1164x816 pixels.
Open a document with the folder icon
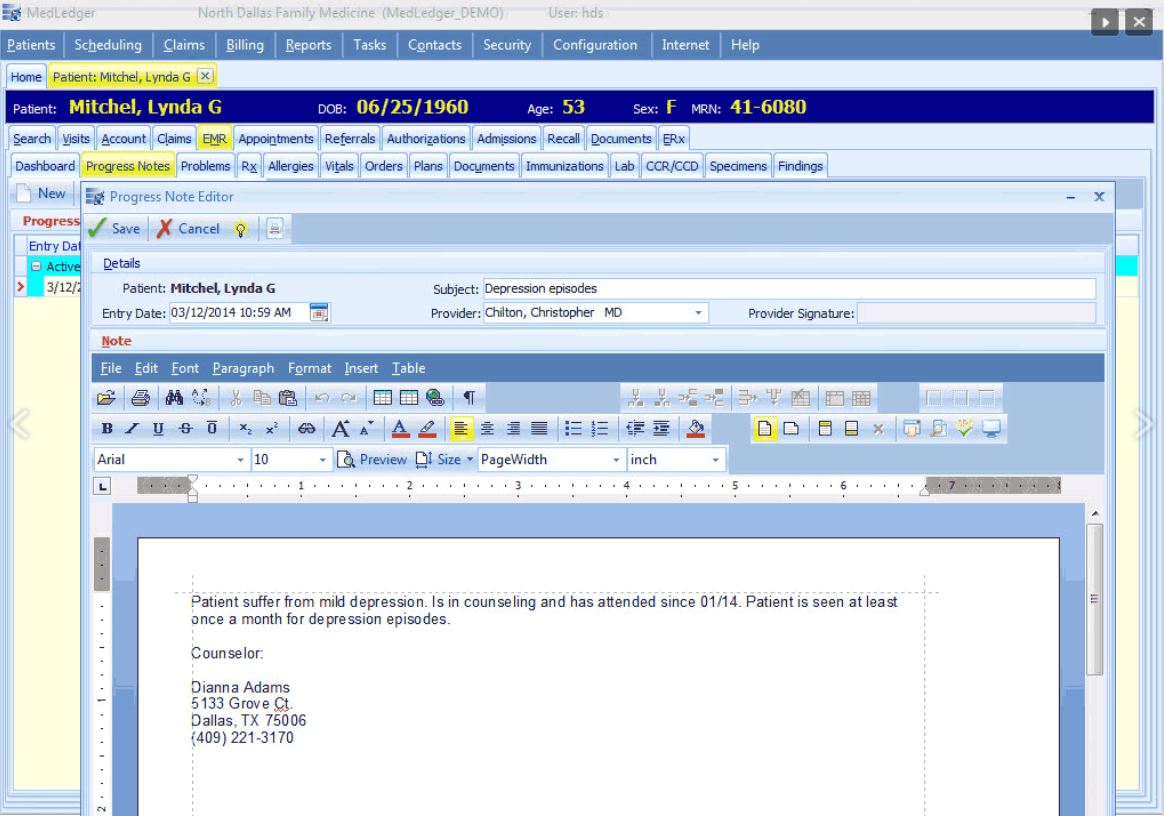pyautogui.click(x=106, y=398)
